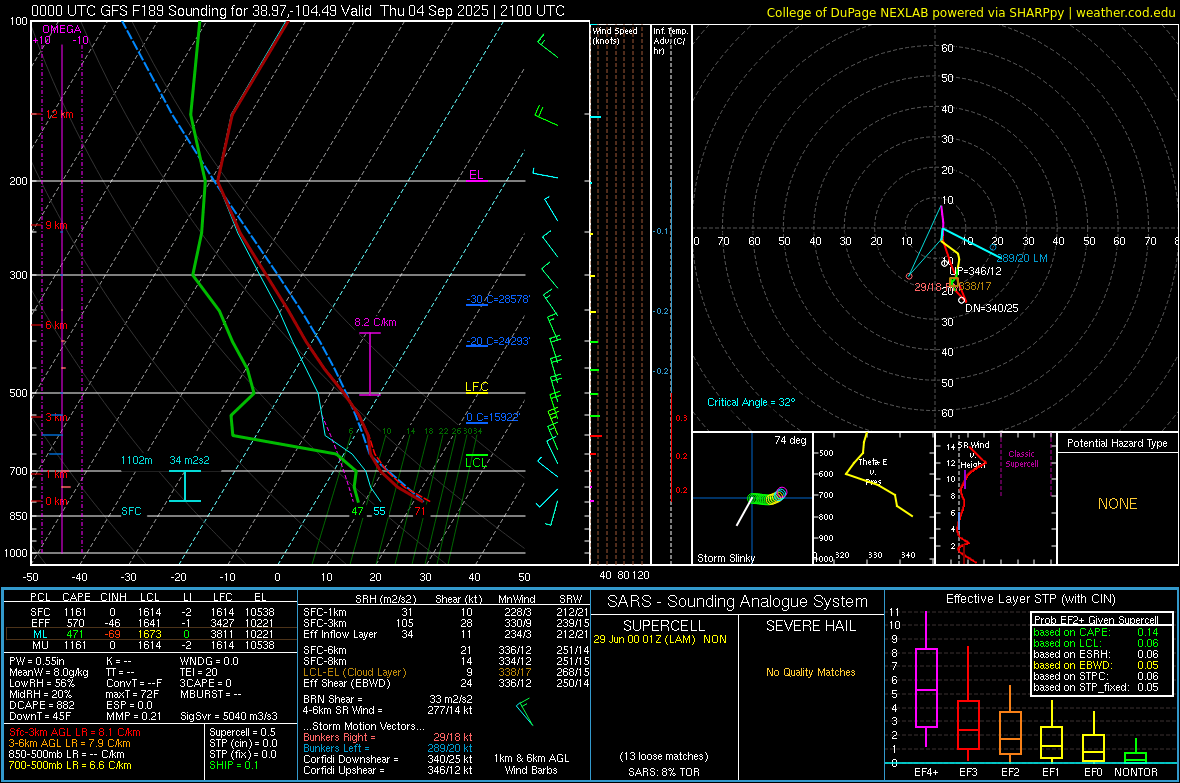Screen dimensions: 1180x783
Task: Click the DCAPE = 882 value
Action: (x=41, y=705)
